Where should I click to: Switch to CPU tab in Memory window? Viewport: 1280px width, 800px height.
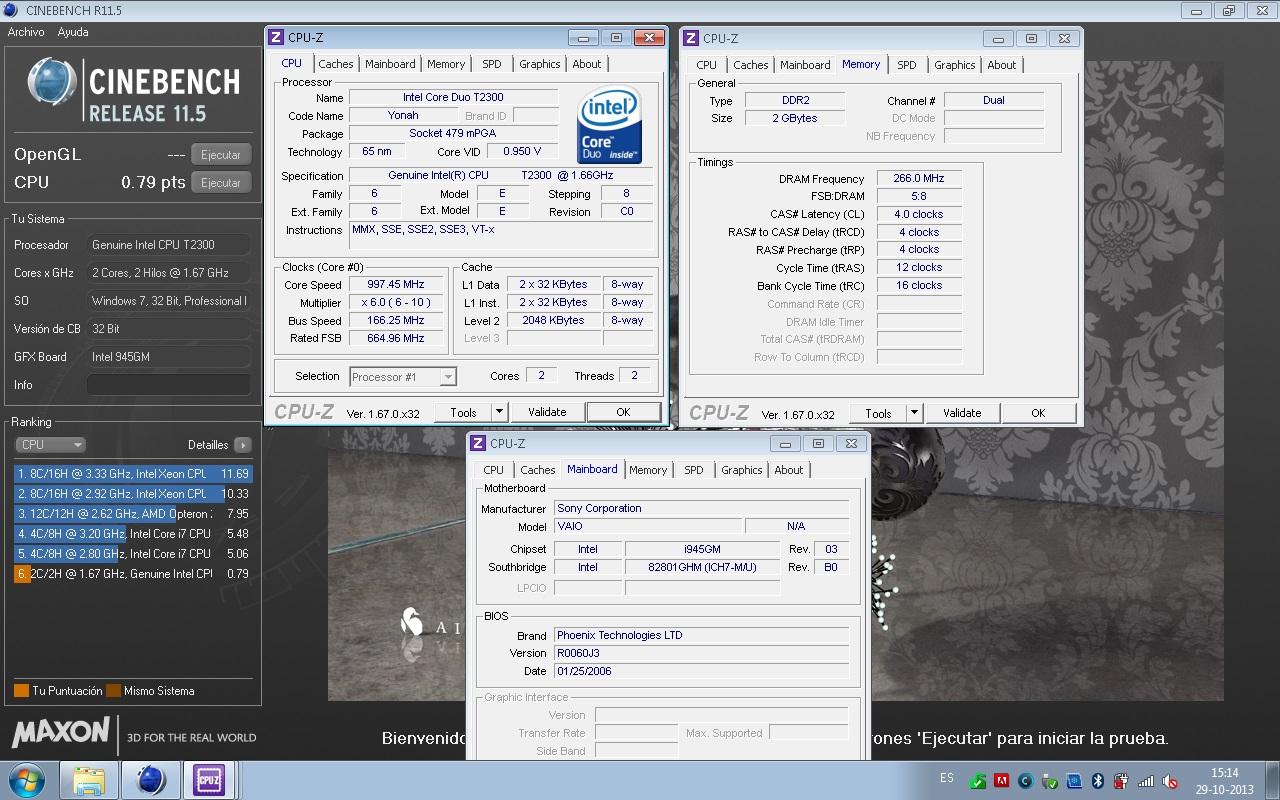(x=707, y=65)
